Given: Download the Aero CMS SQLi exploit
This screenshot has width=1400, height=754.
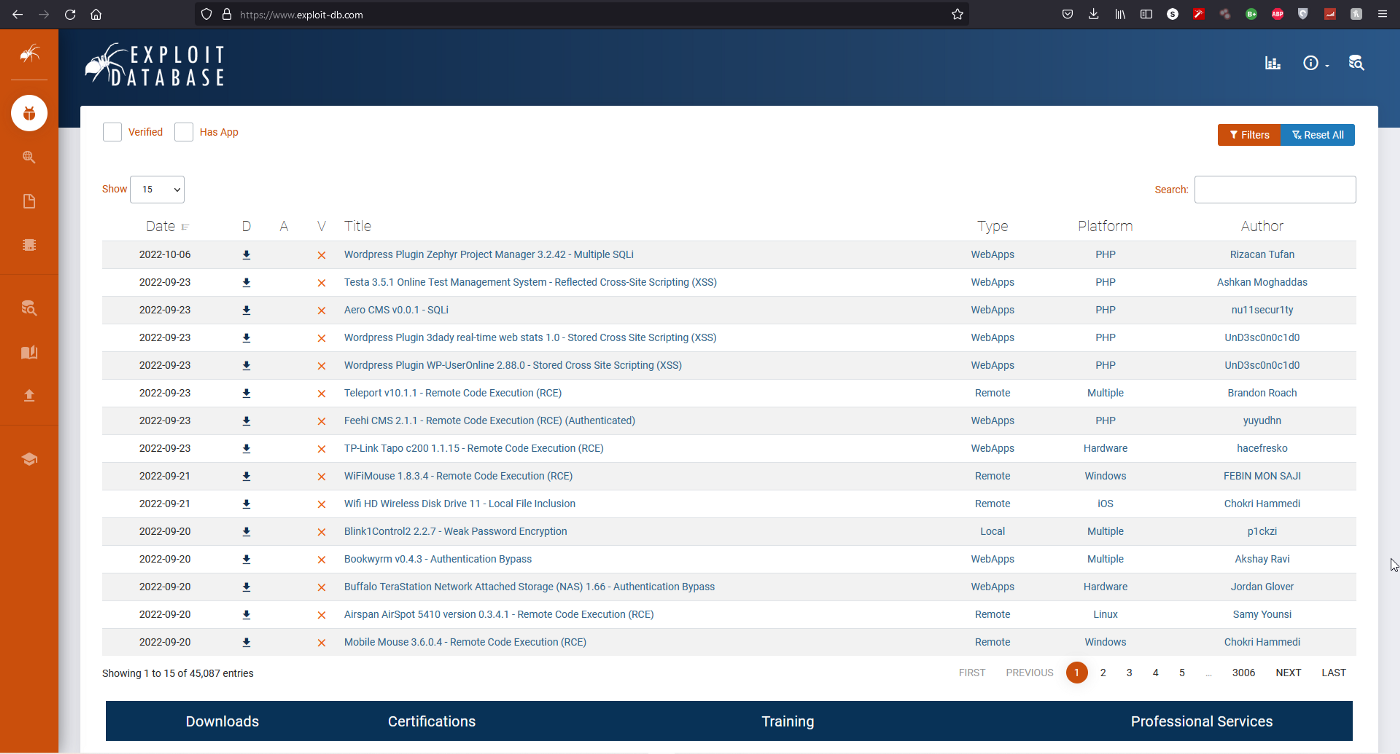Looking at the screenshot, I should point(246,310).
